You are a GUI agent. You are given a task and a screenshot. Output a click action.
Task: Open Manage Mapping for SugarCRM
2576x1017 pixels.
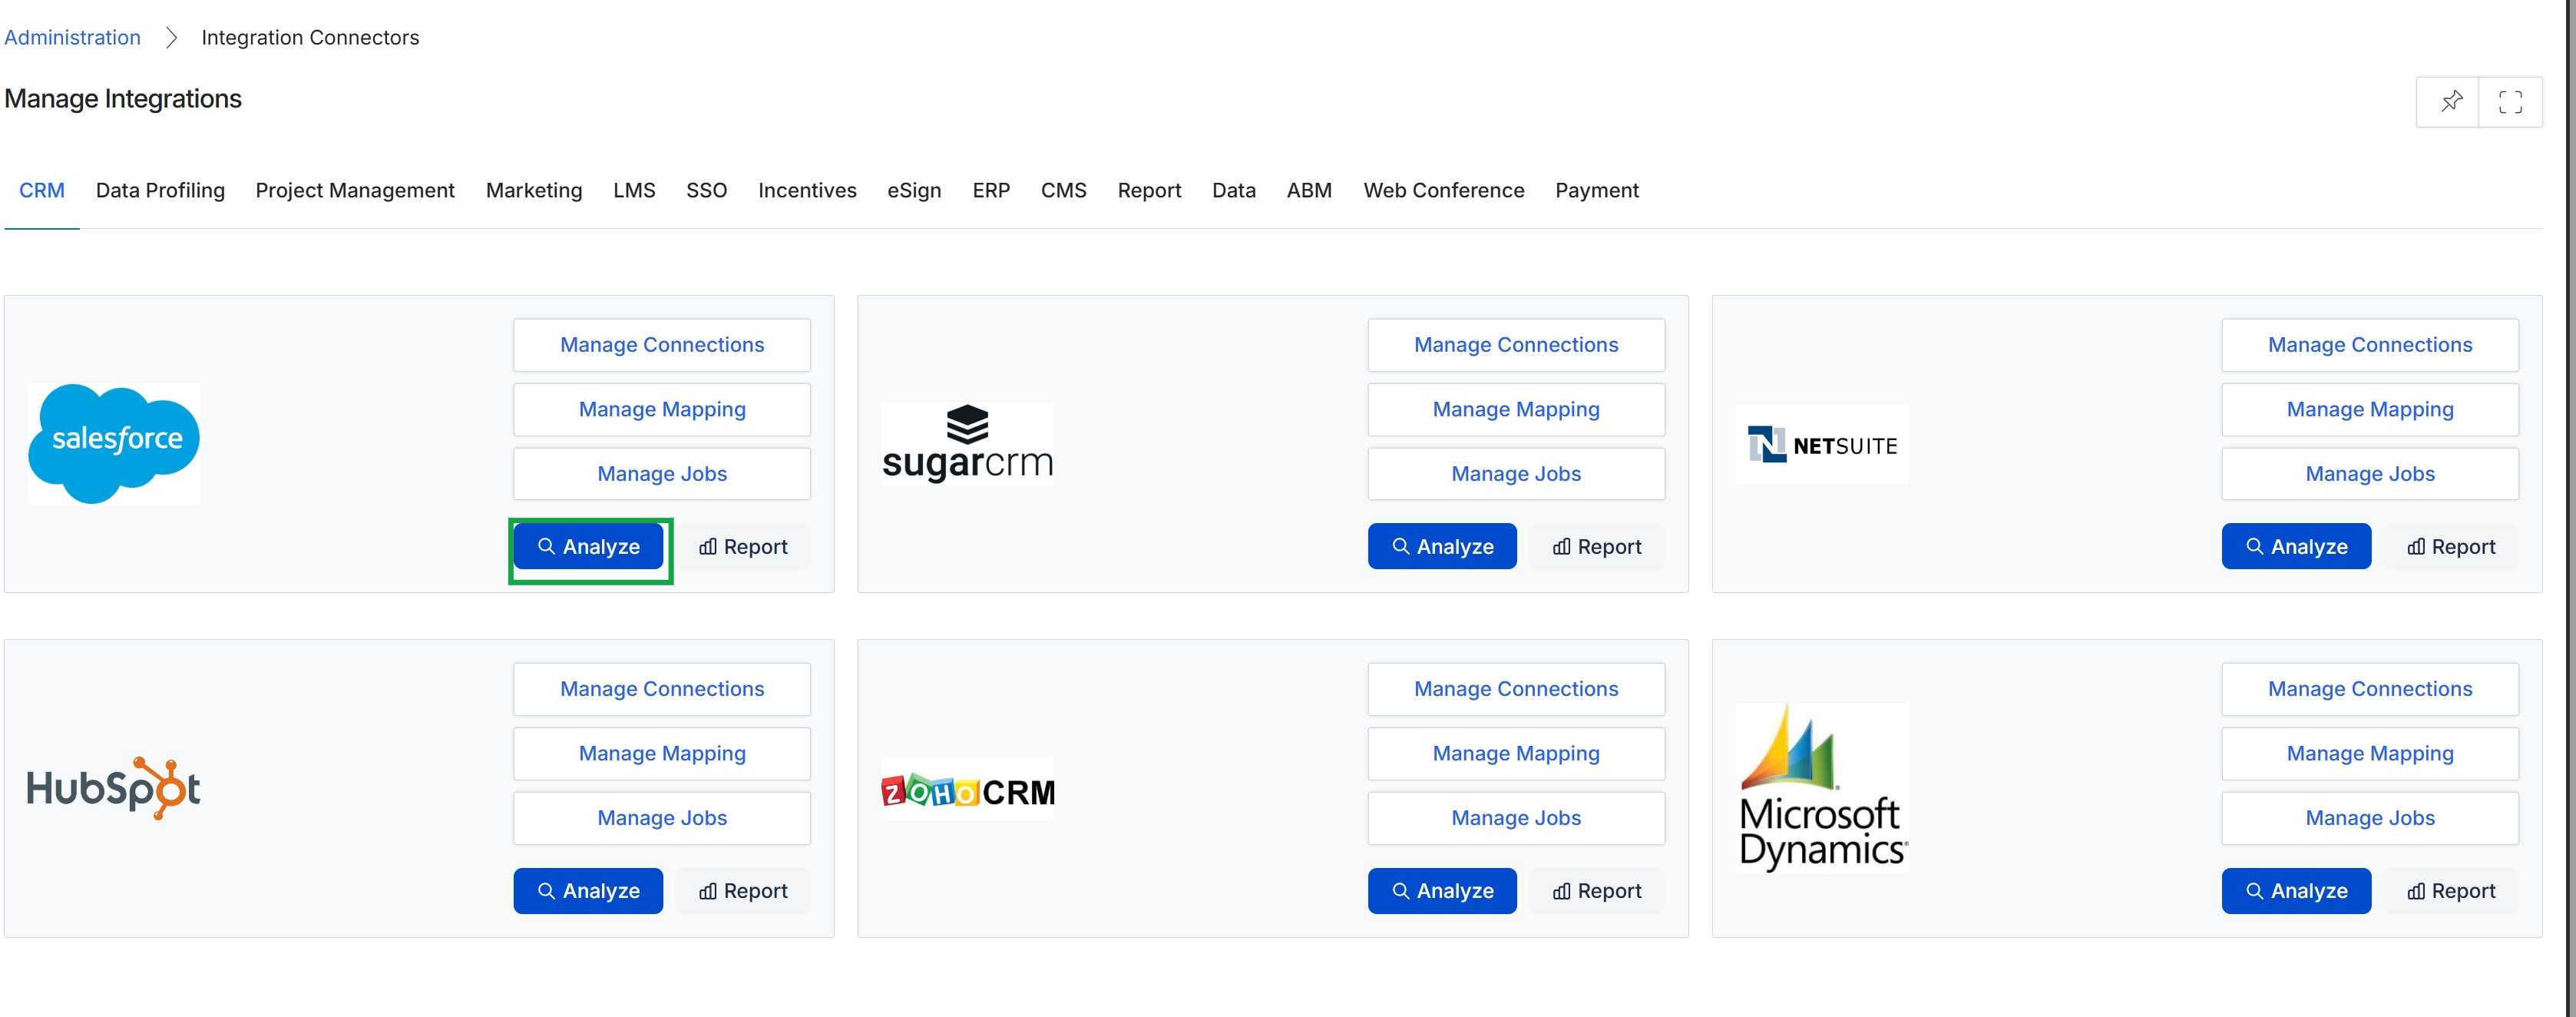pyautogui.click(x=1516, y=409)
